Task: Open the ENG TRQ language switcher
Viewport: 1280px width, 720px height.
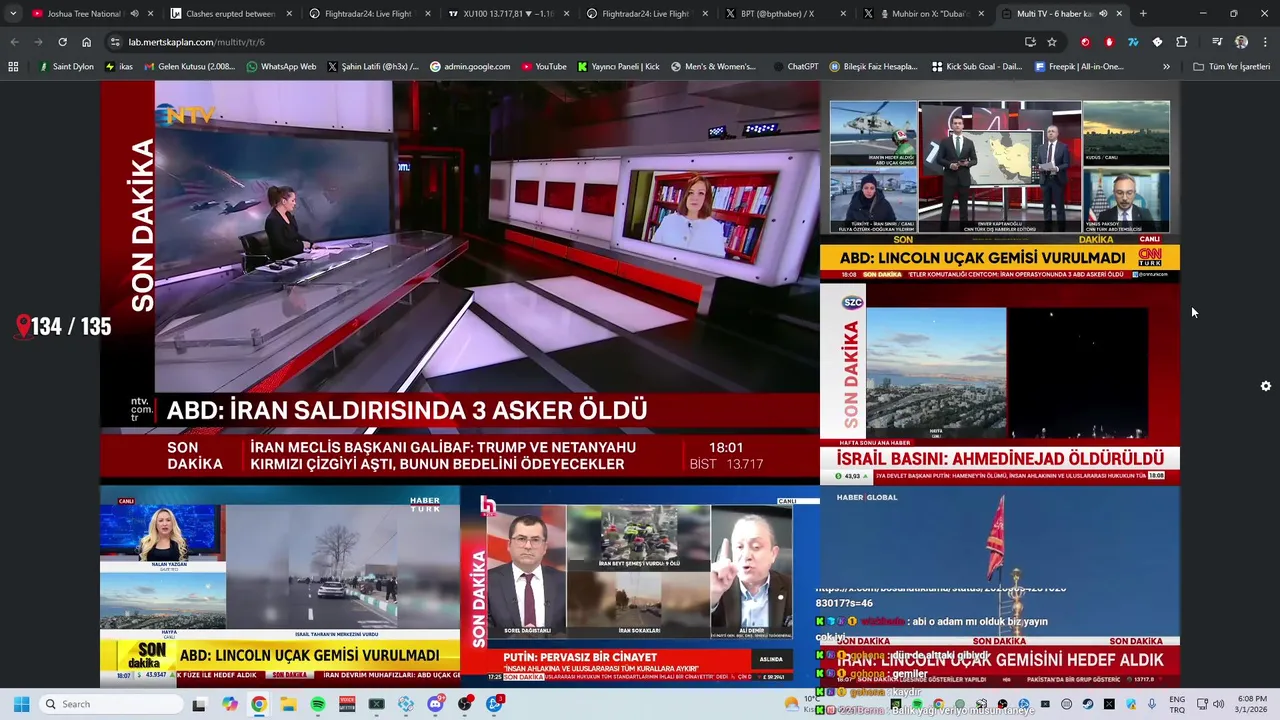Action: point(1177,704)
